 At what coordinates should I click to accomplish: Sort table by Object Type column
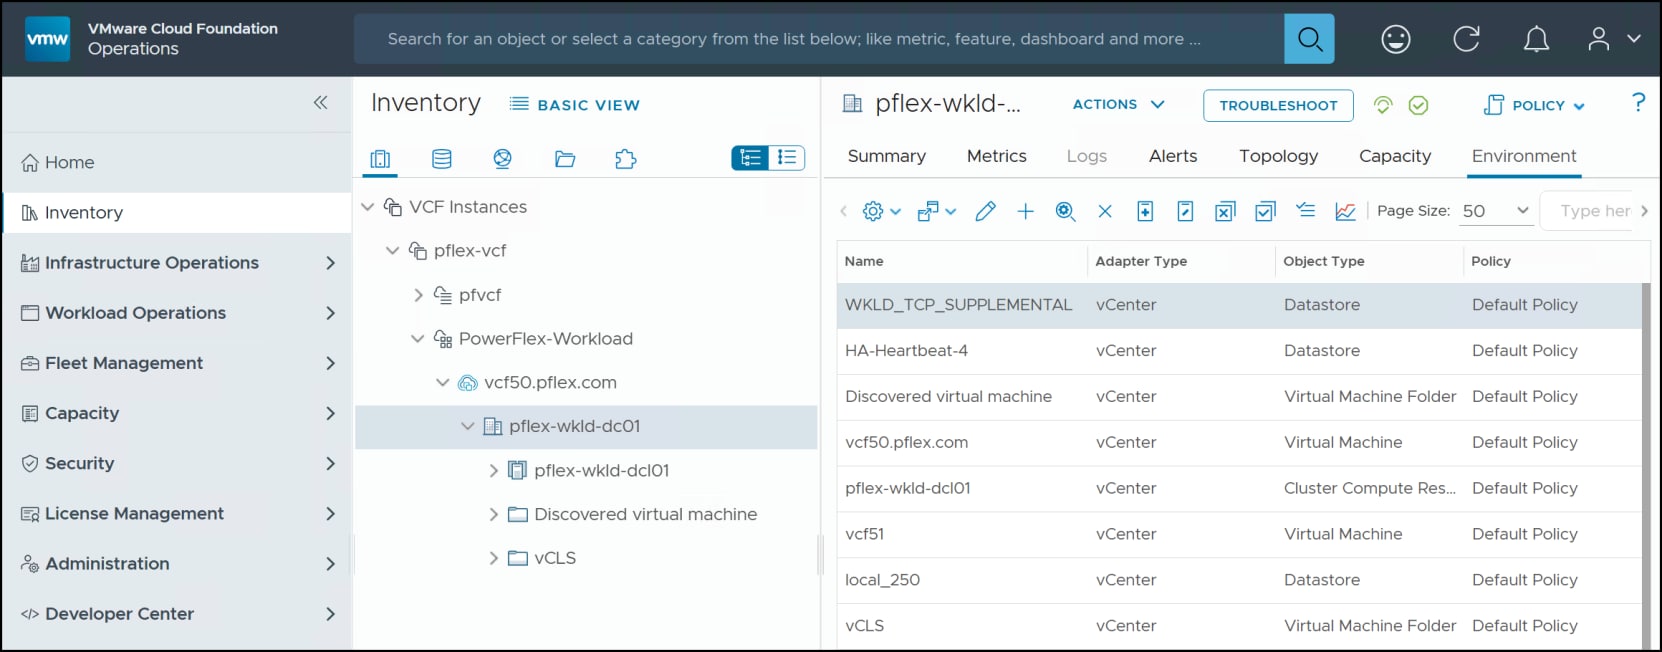click(1323, 261)
